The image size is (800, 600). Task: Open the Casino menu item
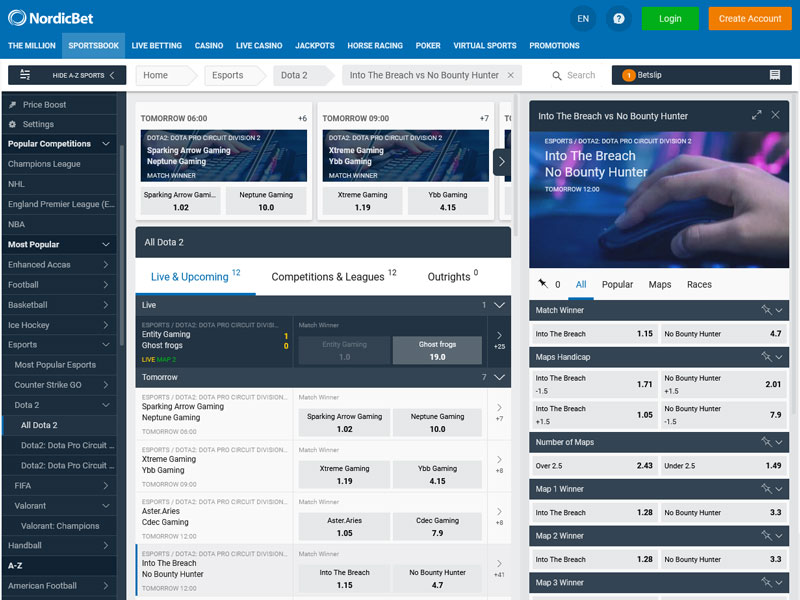(x=209, y=45)
